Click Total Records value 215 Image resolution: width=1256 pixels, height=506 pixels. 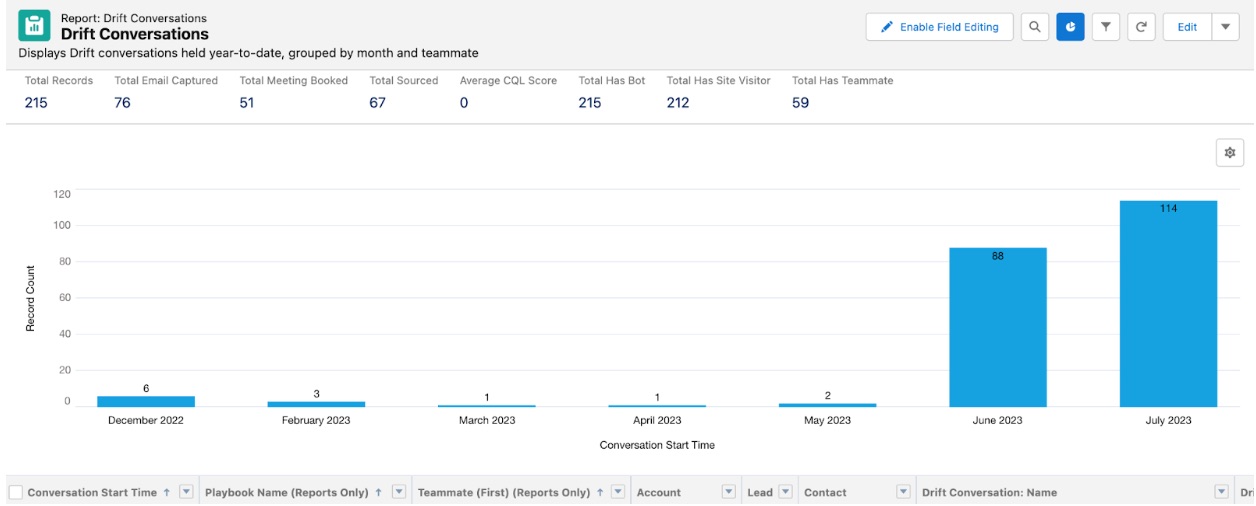pyautogui.click(x=36, y=102)
